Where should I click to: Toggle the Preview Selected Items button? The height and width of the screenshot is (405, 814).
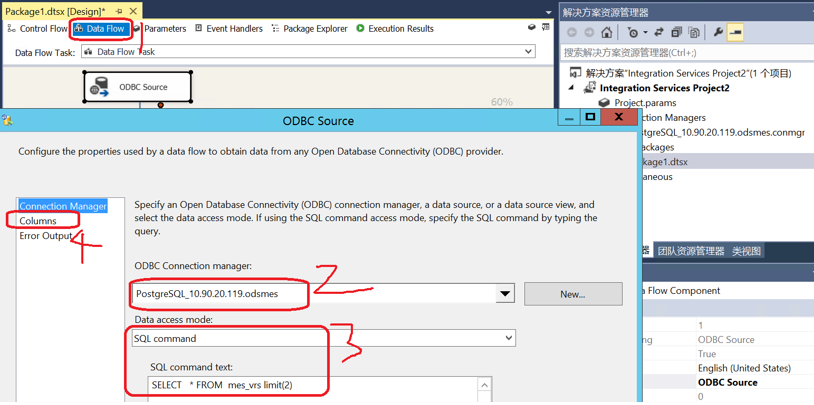pos(735,32)
